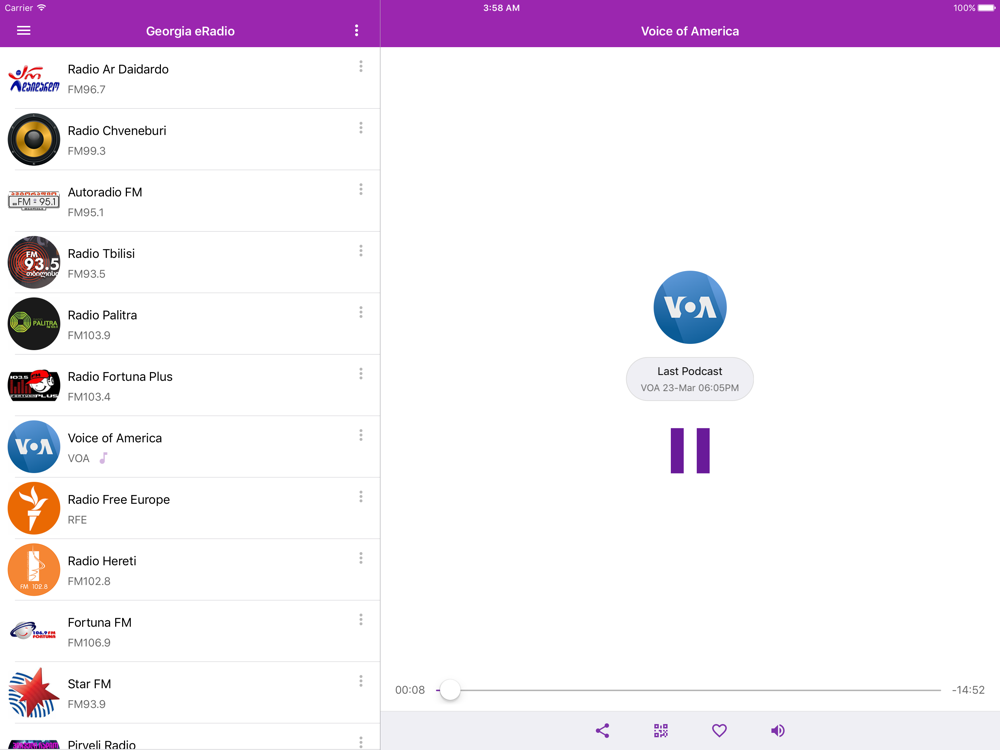The image size is (1000, 750).
Task: Open options for Star FM
Action: click(x=361, y=681)
